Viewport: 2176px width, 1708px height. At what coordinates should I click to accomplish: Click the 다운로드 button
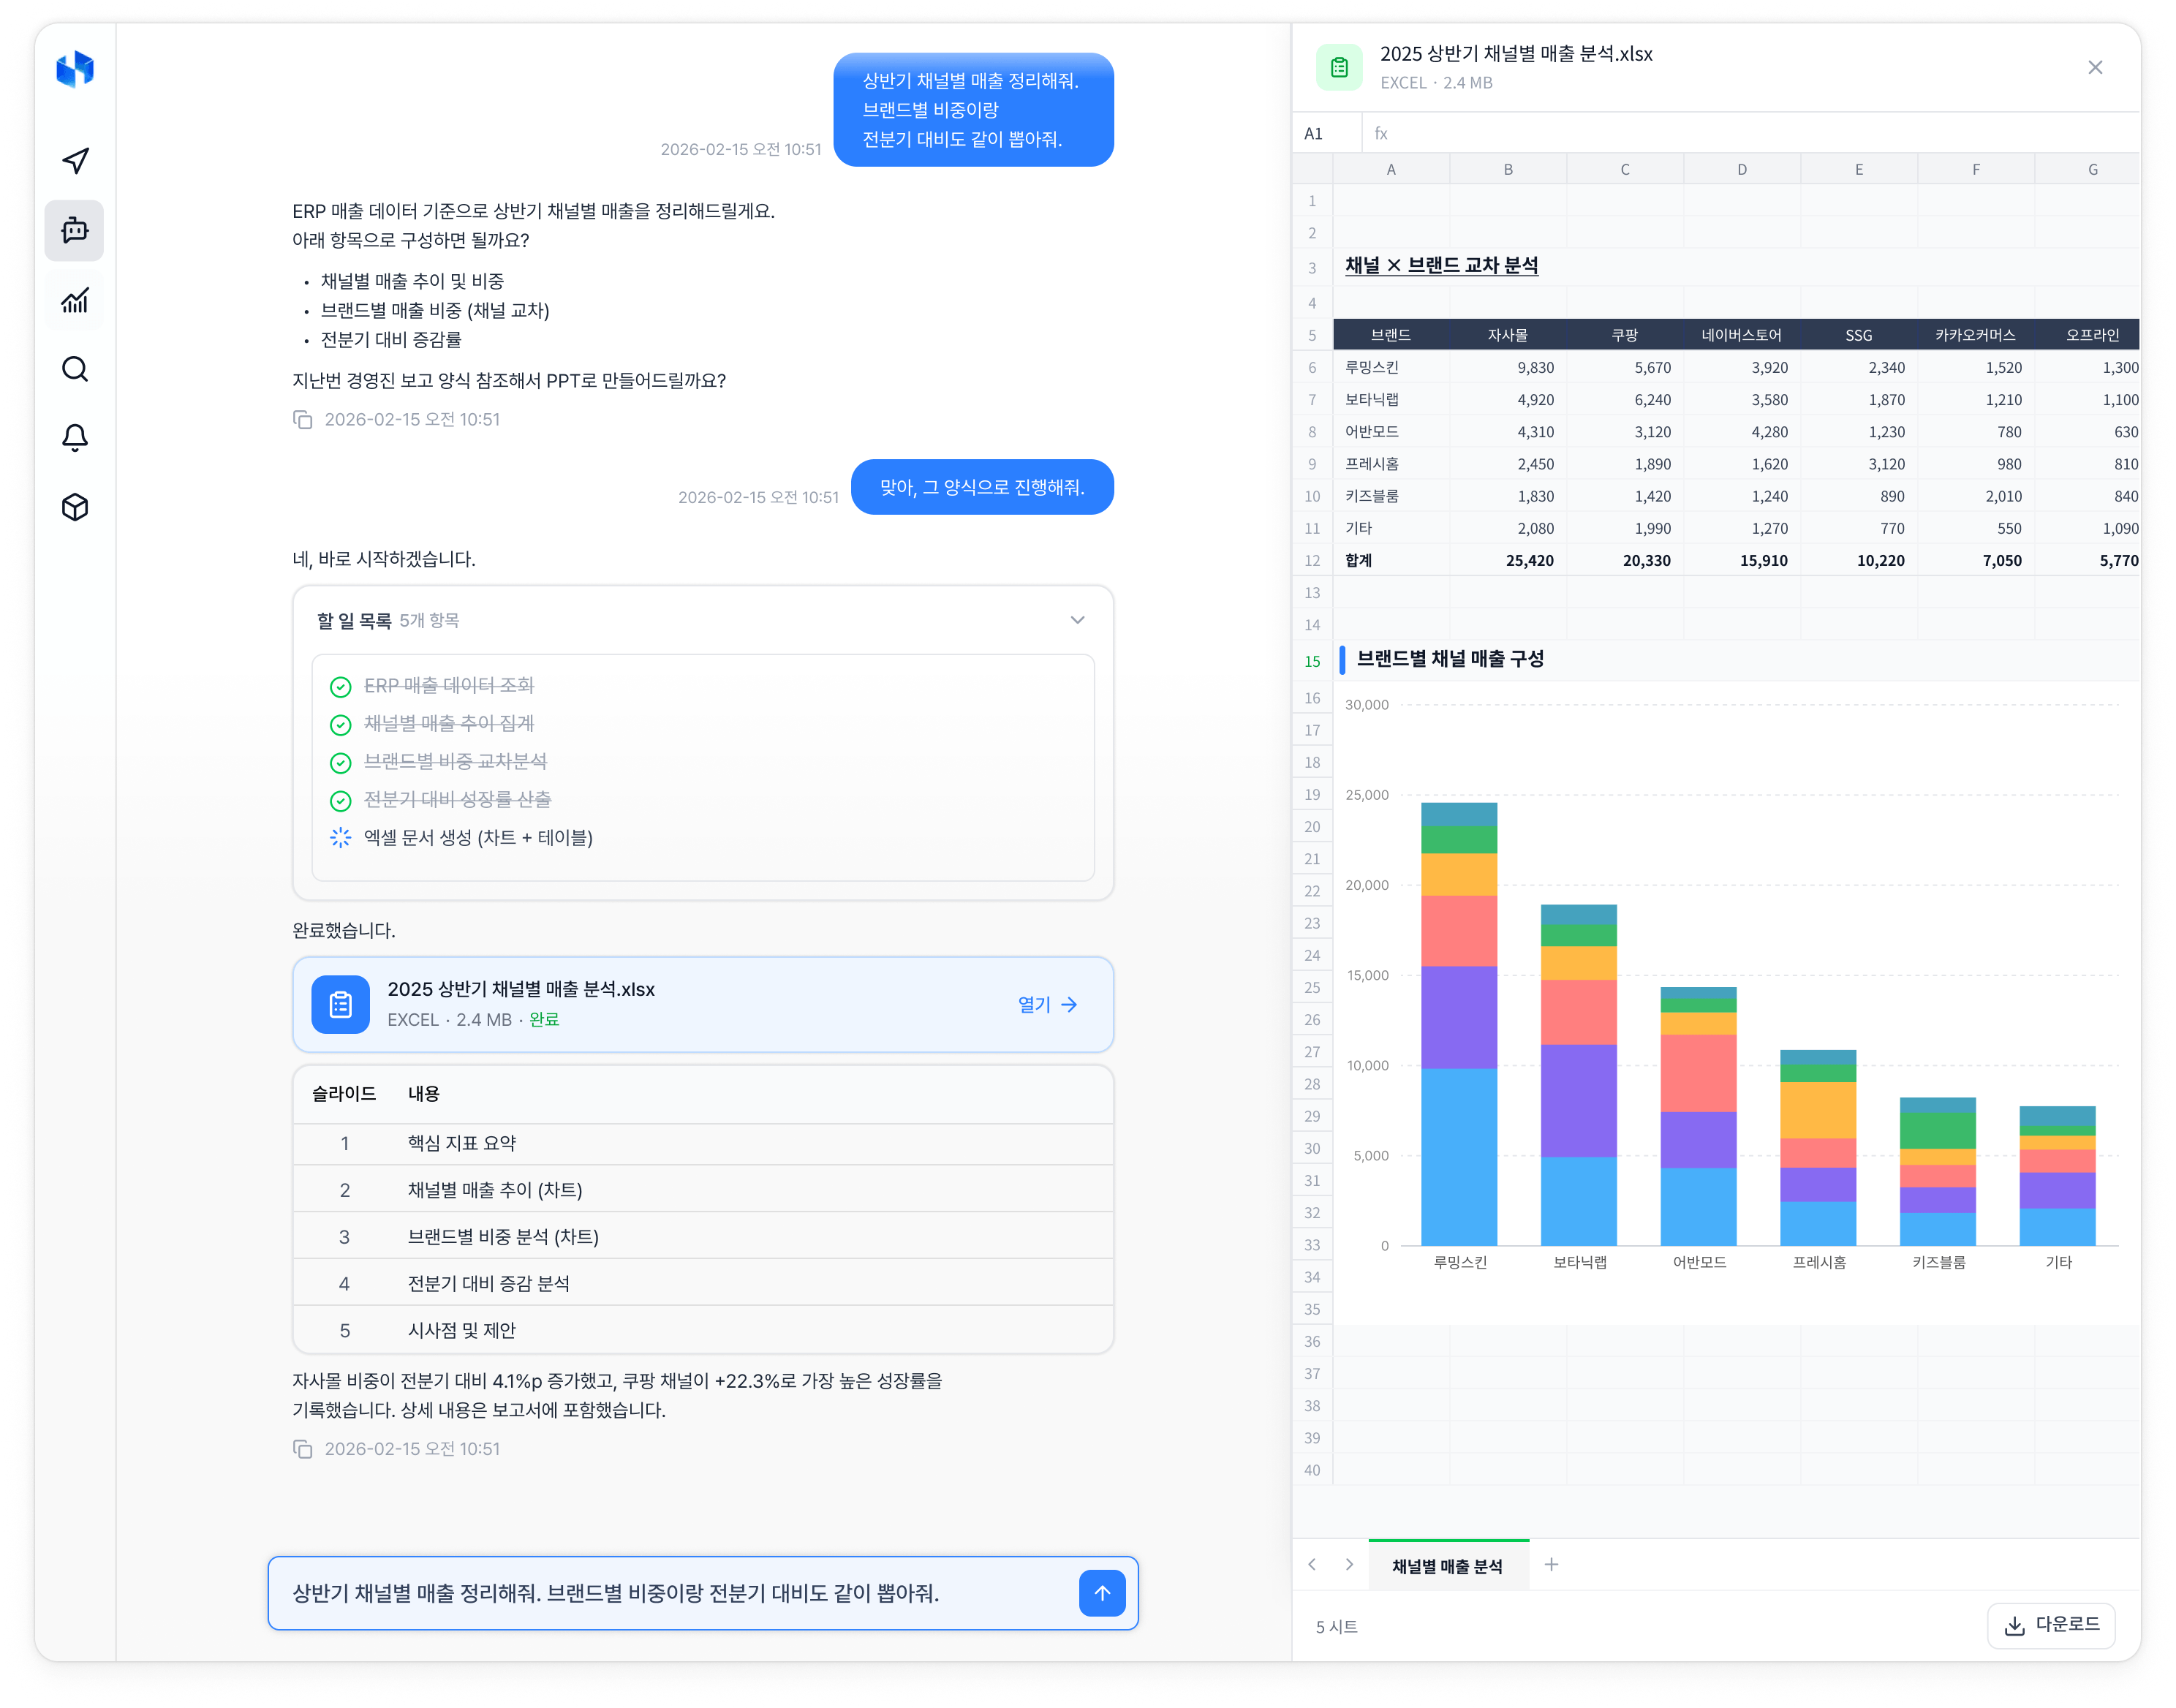(2051, 1625)
